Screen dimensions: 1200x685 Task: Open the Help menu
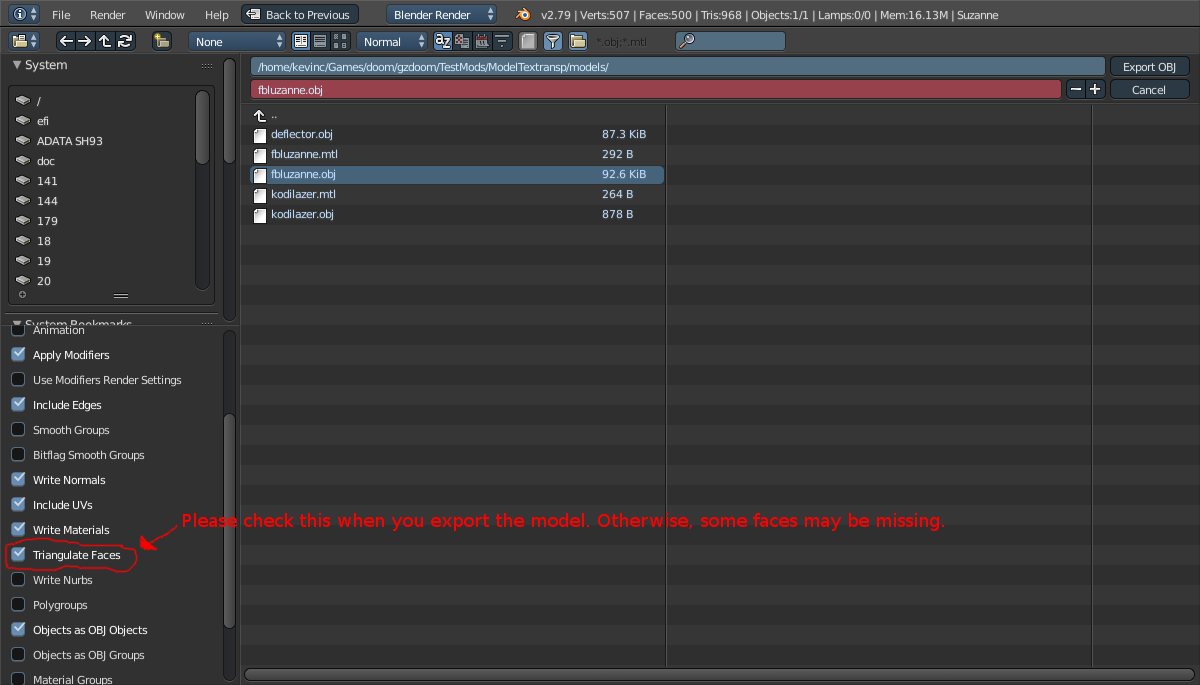(217, 15)
